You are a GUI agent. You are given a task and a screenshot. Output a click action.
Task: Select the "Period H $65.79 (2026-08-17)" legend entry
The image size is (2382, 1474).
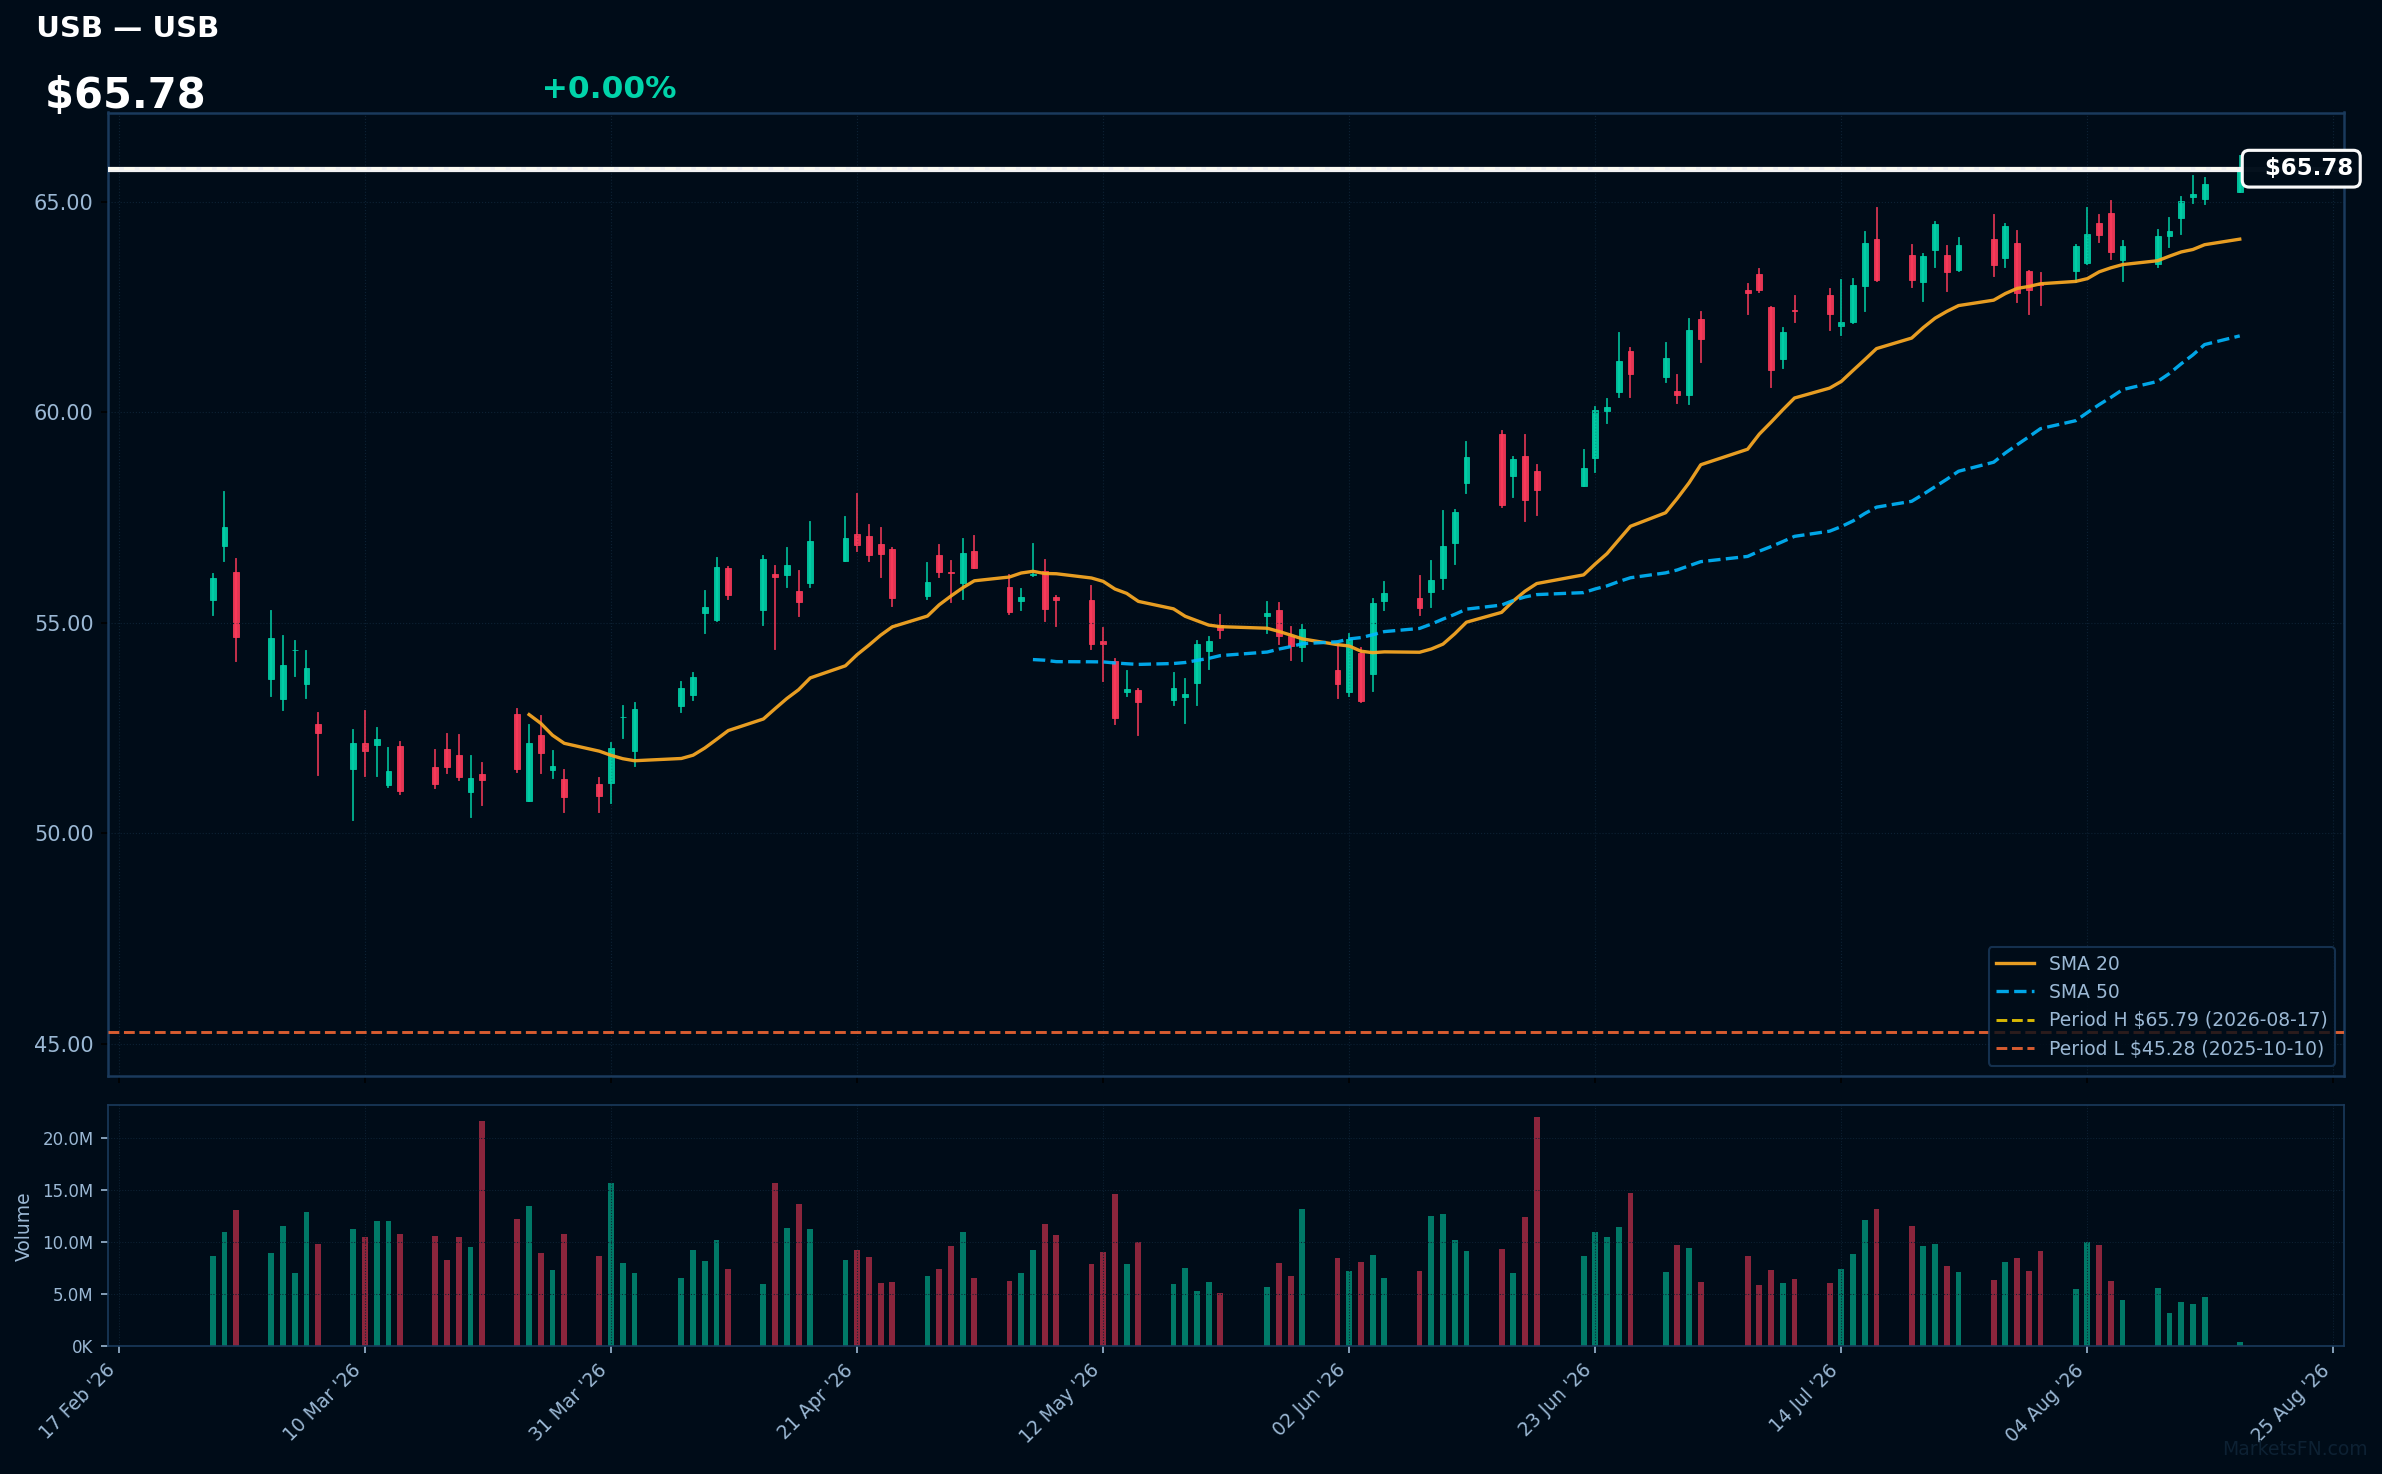pos(2188,1019)
